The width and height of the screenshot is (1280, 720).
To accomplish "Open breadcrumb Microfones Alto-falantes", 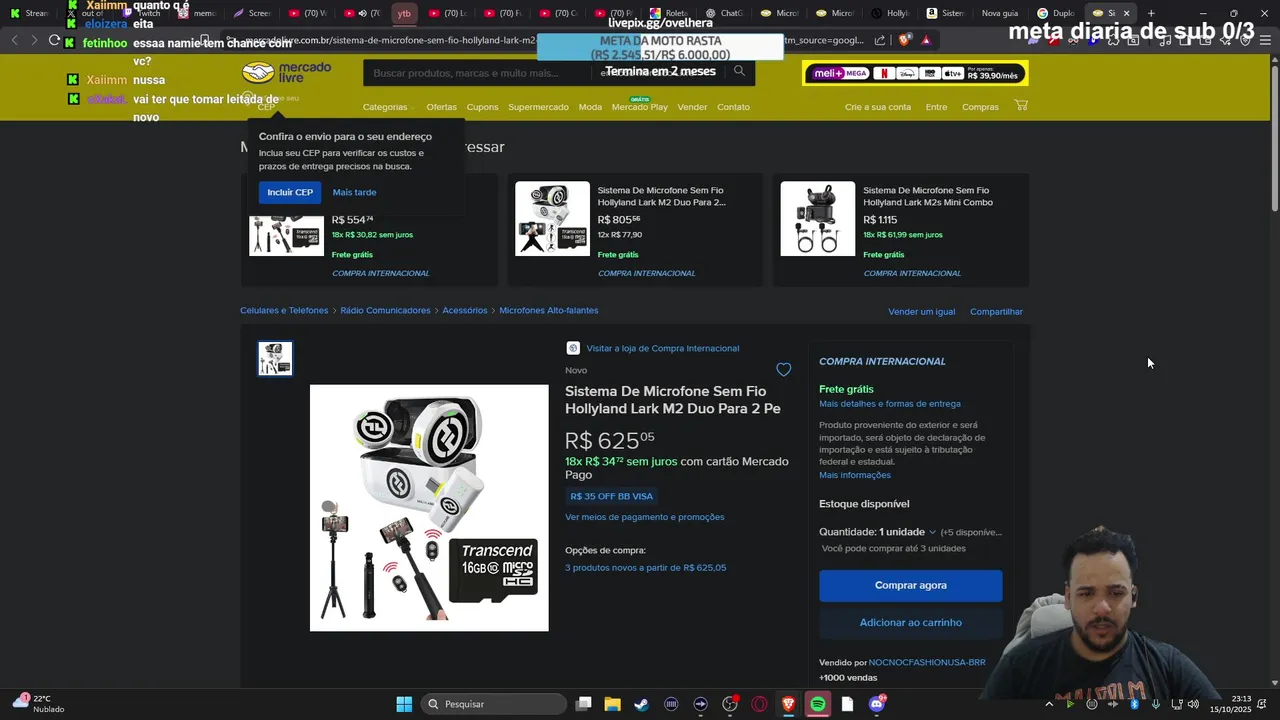I will click(549, 310).
